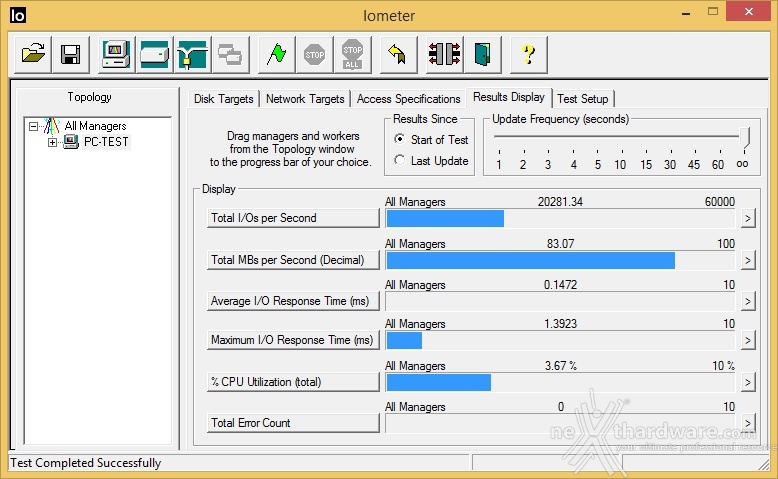Viewport: 778px width, 479px height.
Task: Click the PC-TEST computer icon
Action: (x=71, y=142)
